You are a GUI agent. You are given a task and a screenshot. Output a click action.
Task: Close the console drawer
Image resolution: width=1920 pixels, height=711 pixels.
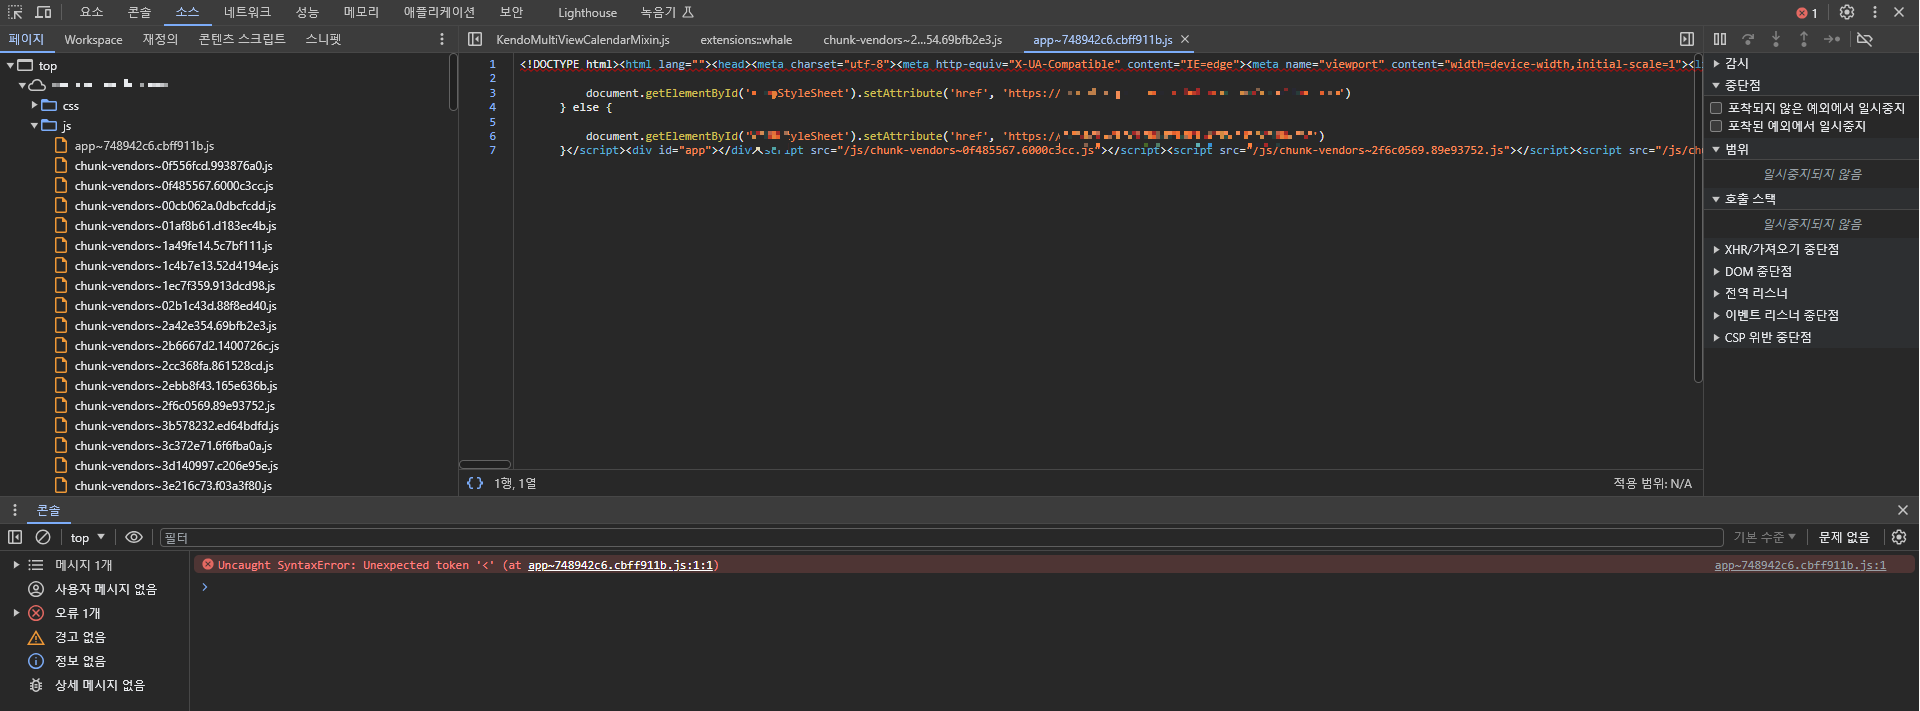tap(1902, 510)
